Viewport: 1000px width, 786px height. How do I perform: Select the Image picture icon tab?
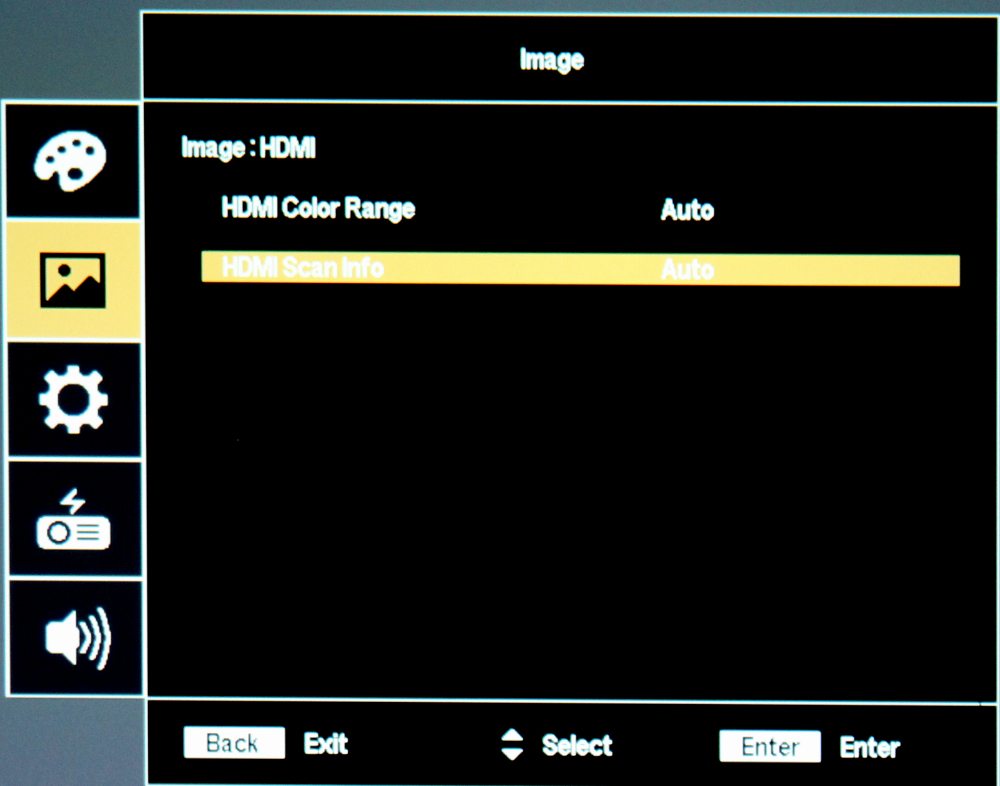[x=73, y=279]
